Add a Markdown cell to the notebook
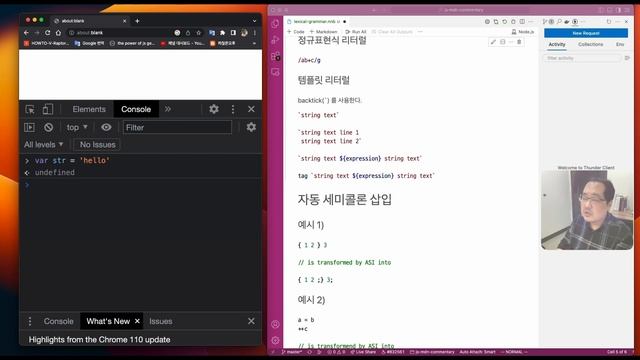Image resolution: width=640 pixels, height=360 pixels. pos(323,31)
